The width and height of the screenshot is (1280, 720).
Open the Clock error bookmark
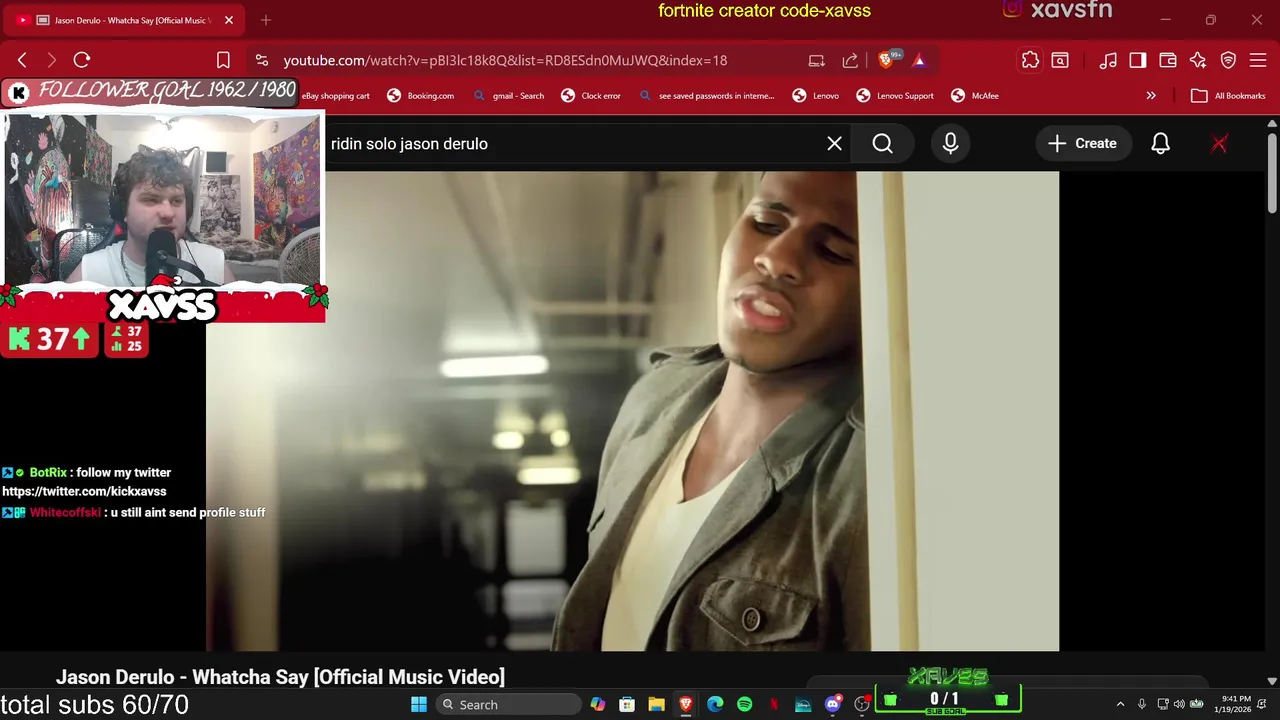(x=591, y=96)
